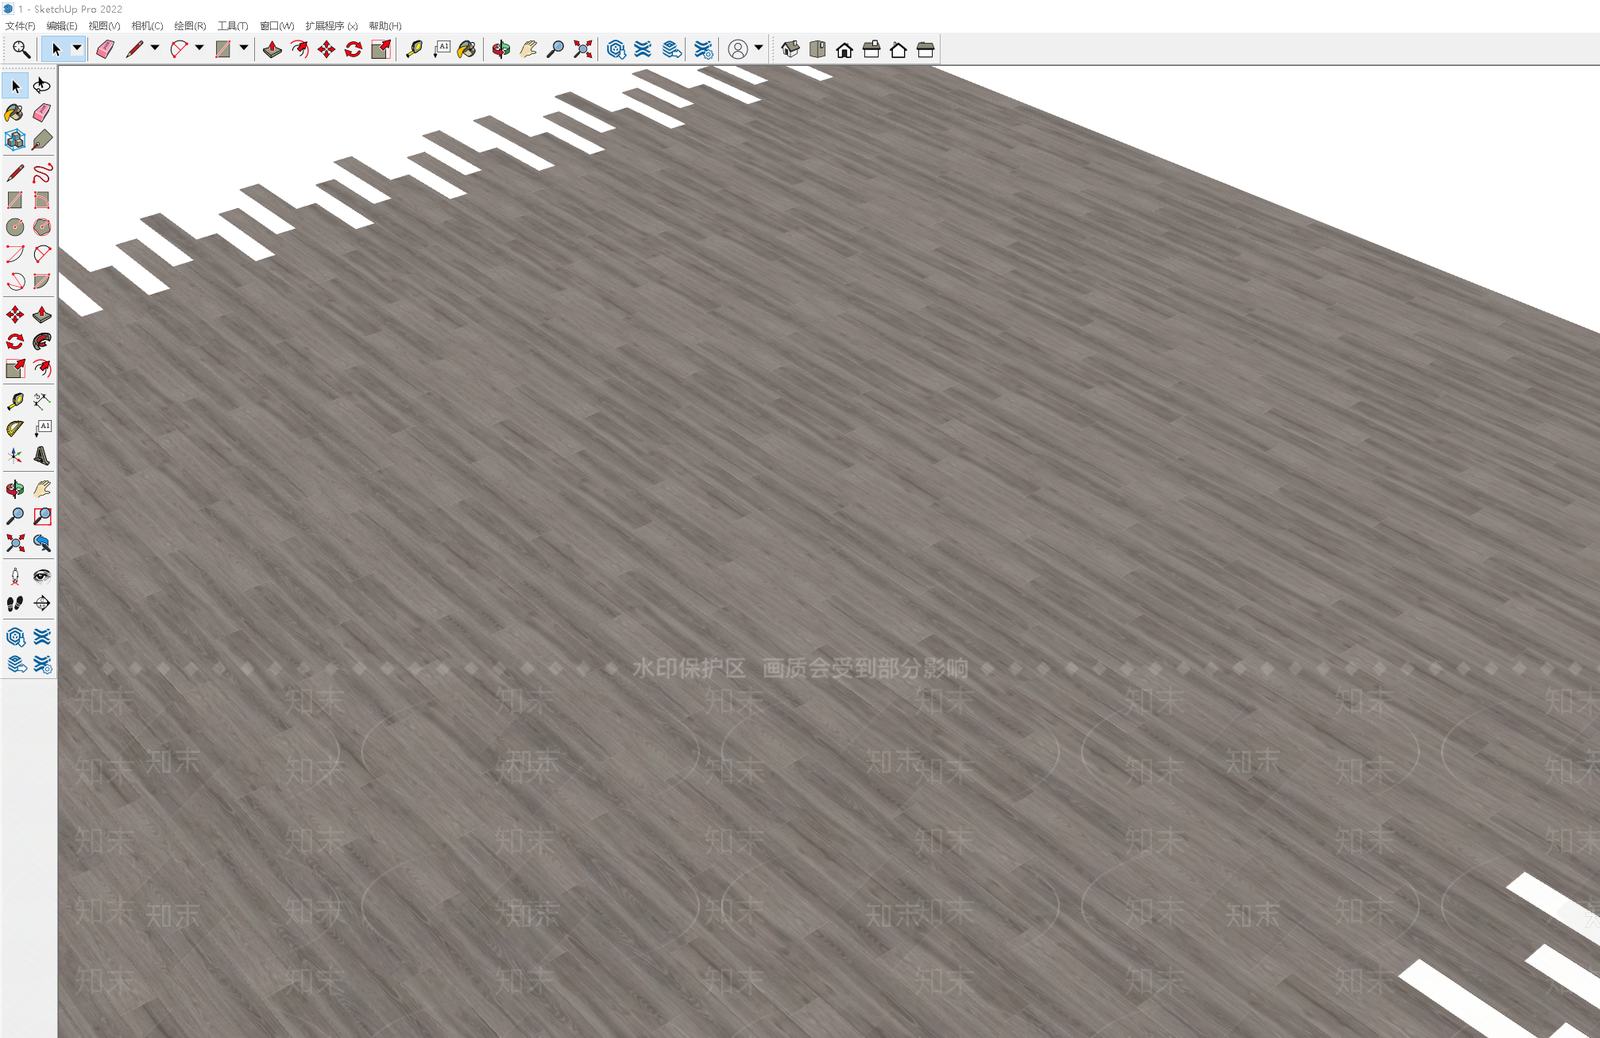Open the 窗口(W) menu
Screen dimensions: 1600x1038
(277, 26)
